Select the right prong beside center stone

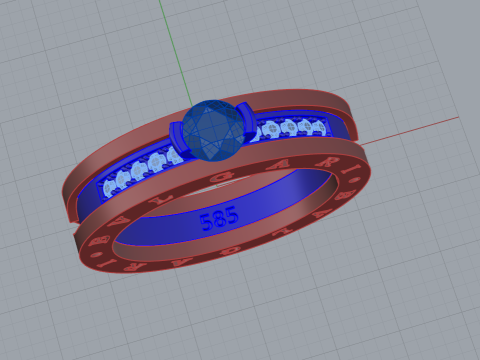pyautogui.click(x=248, y=120)
